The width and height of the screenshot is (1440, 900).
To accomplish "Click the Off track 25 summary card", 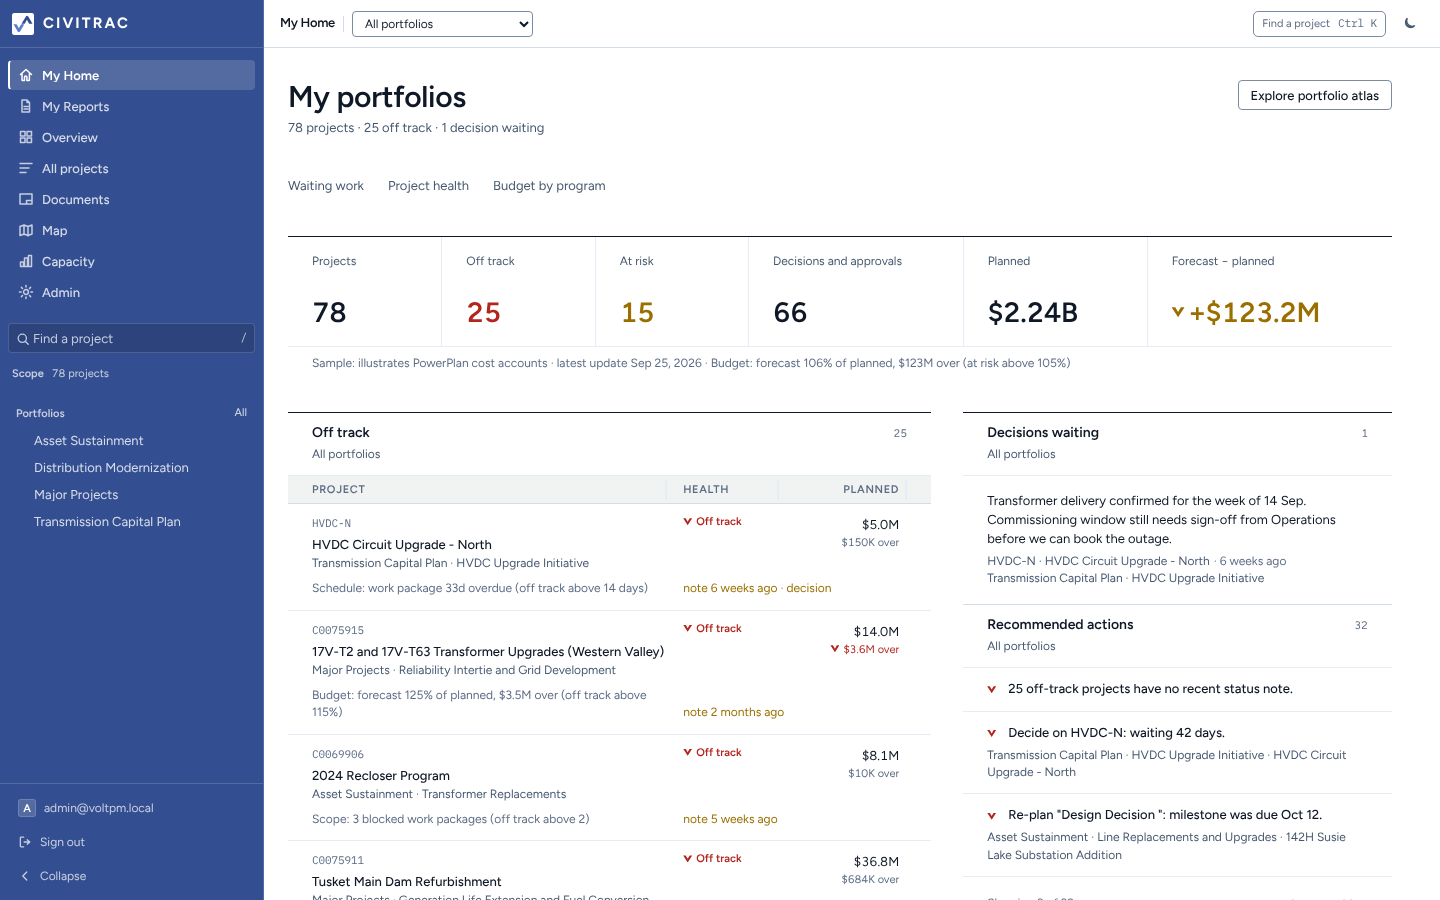I will point(519,291).
